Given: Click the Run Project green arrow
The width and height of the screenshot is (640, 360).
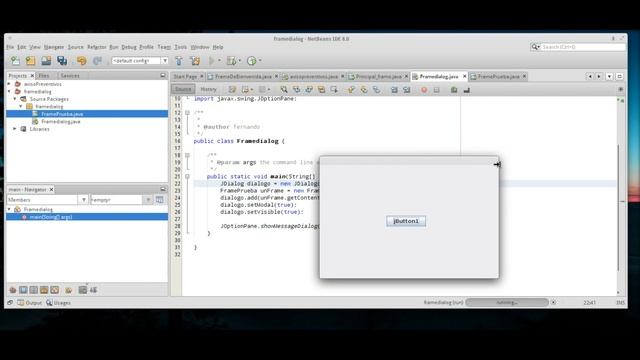Looking at the screenshot, I should point(211,61).
